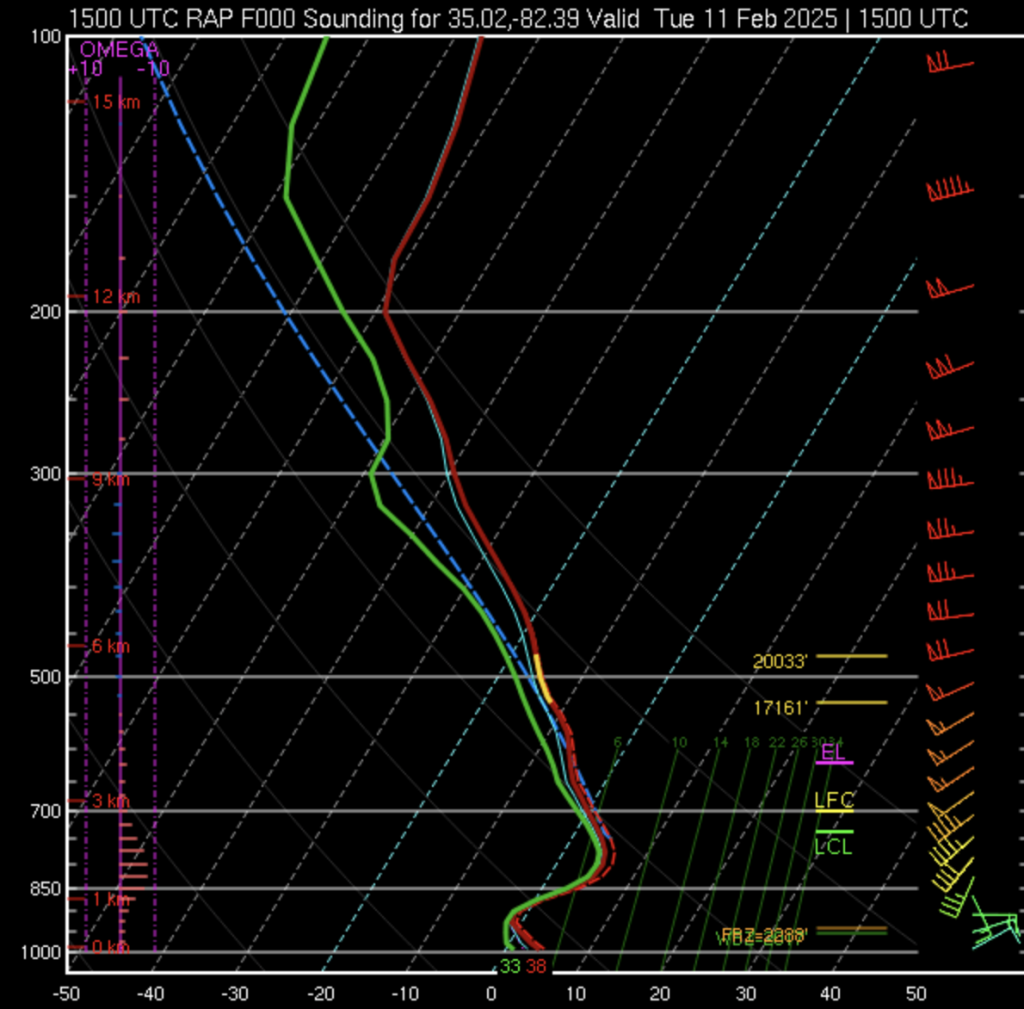Select the 20033' height annotation
This screenshot has width=1024, height=1009.
pyautogui.click(x=780, y=662)
